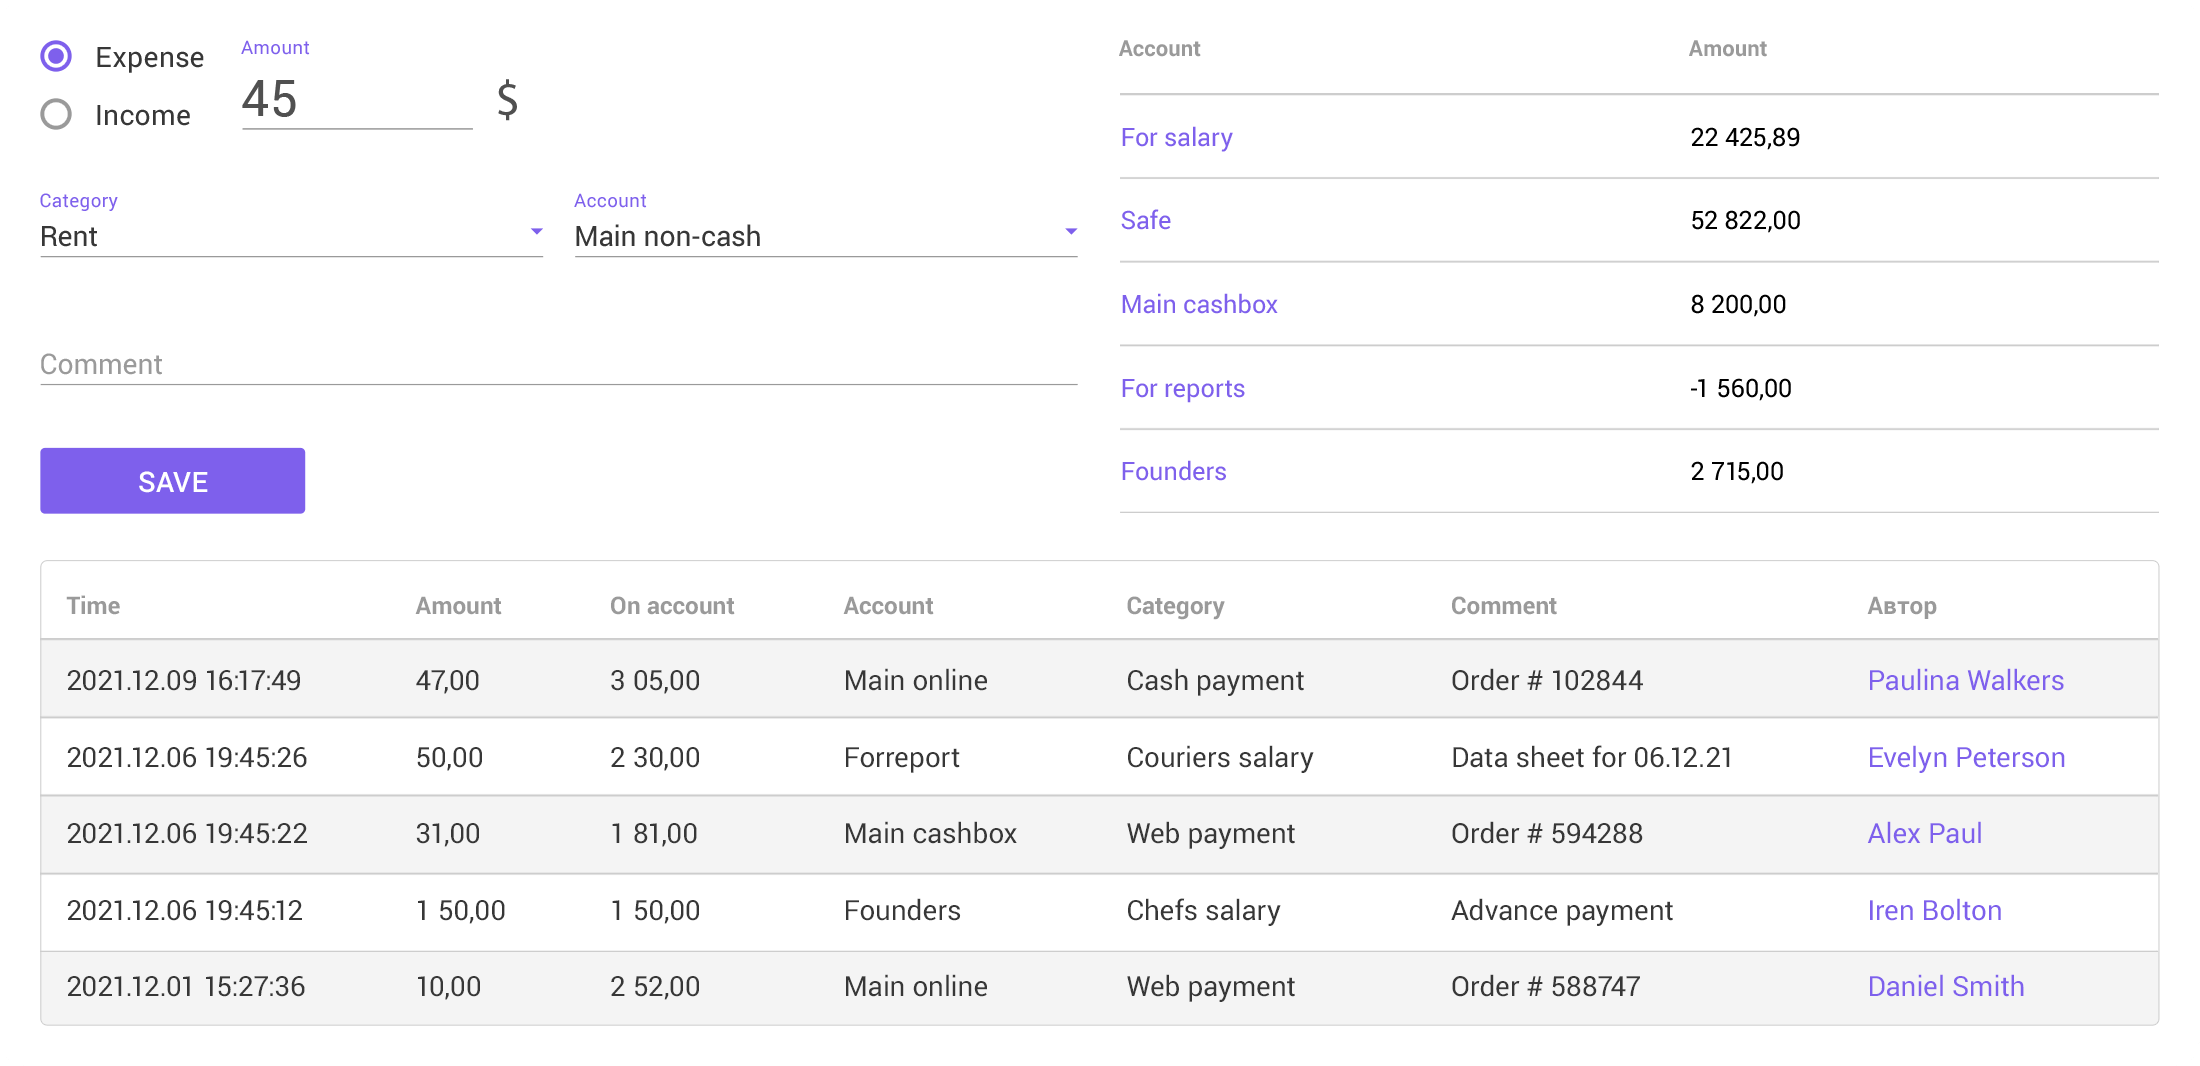Open the For salary account link
Image resolution: width=2200 pixels, height=1066 pixels.
pos(1176,137)
